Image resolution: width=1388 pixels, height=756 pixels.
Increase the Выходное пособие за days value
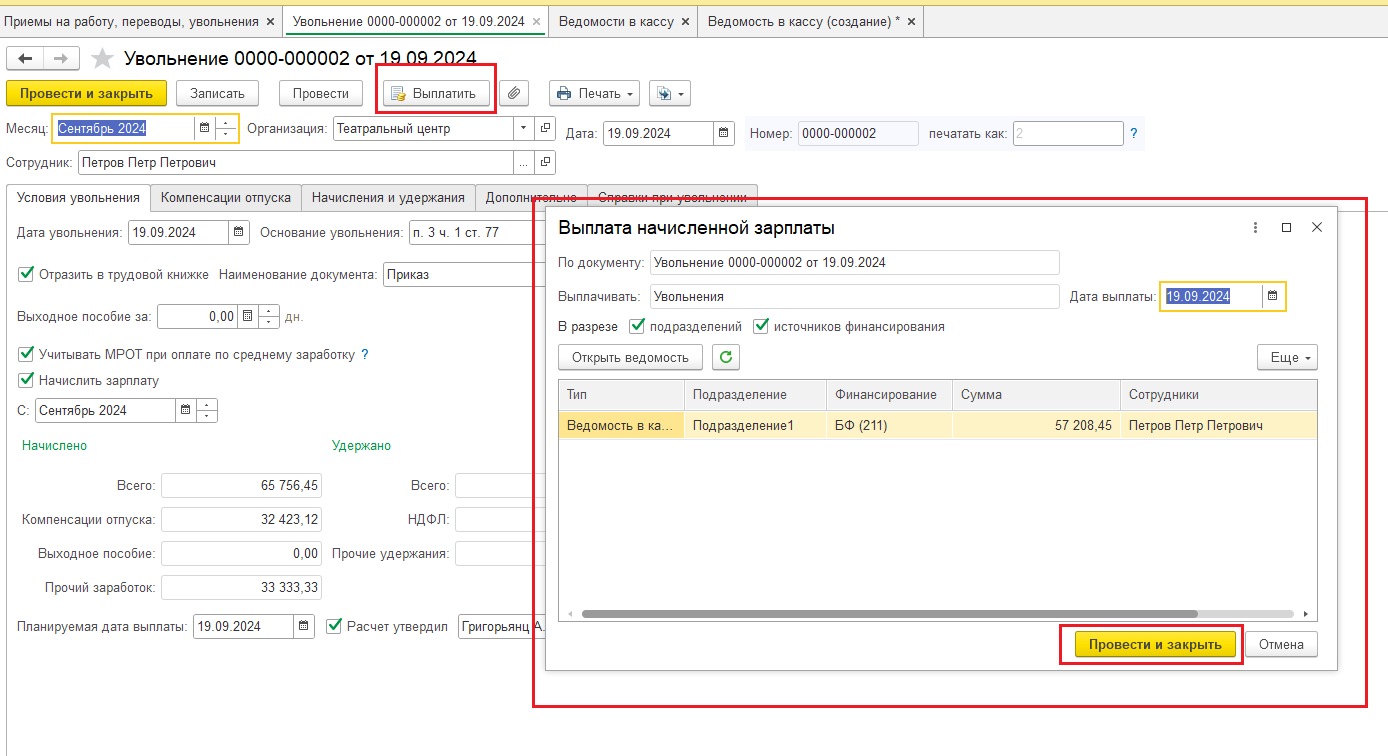(x=269, y=311)
